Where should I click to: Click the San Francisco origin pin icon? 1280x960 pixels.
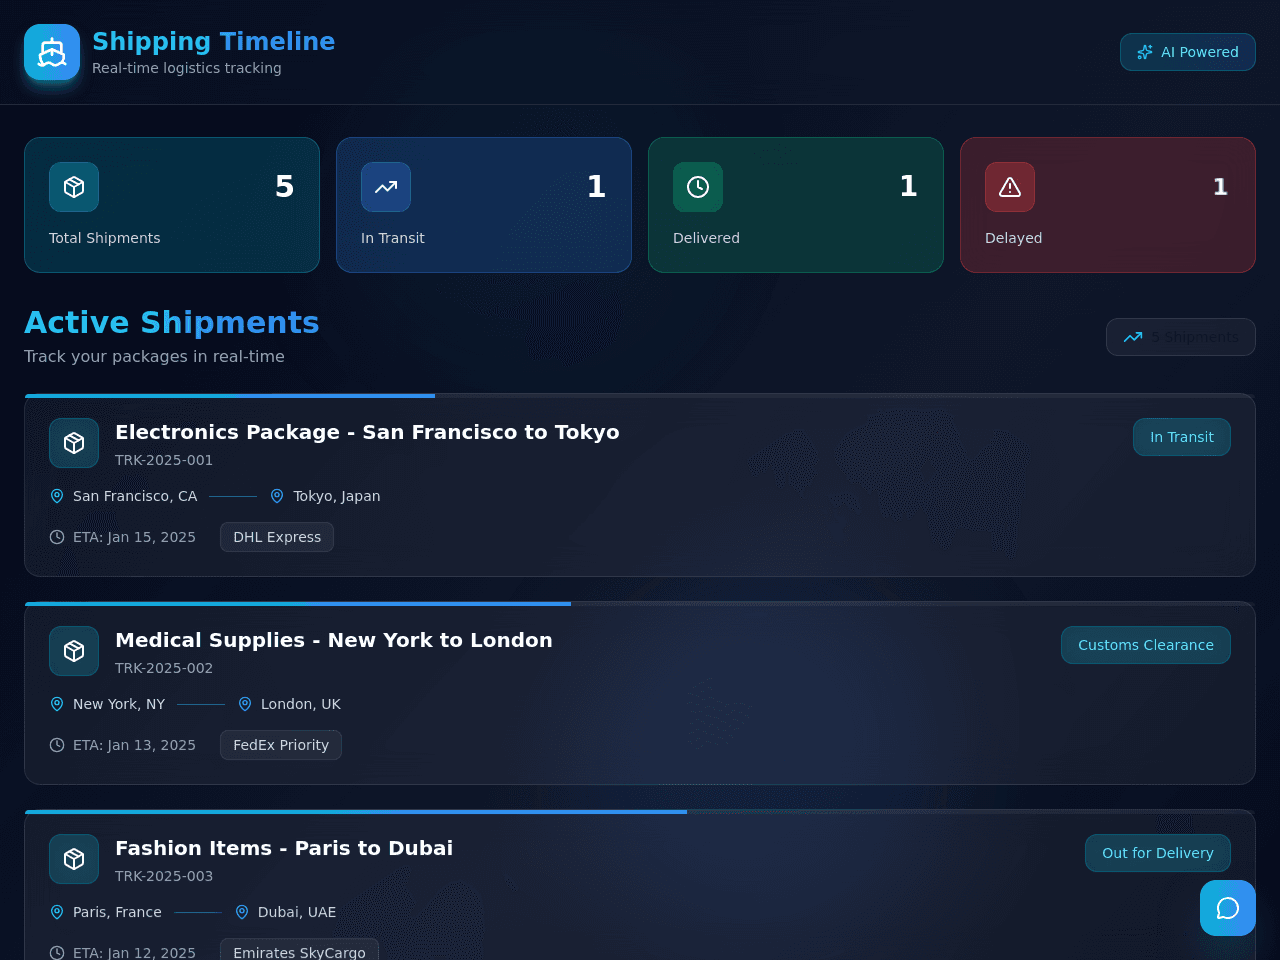(x=57, y=496)
